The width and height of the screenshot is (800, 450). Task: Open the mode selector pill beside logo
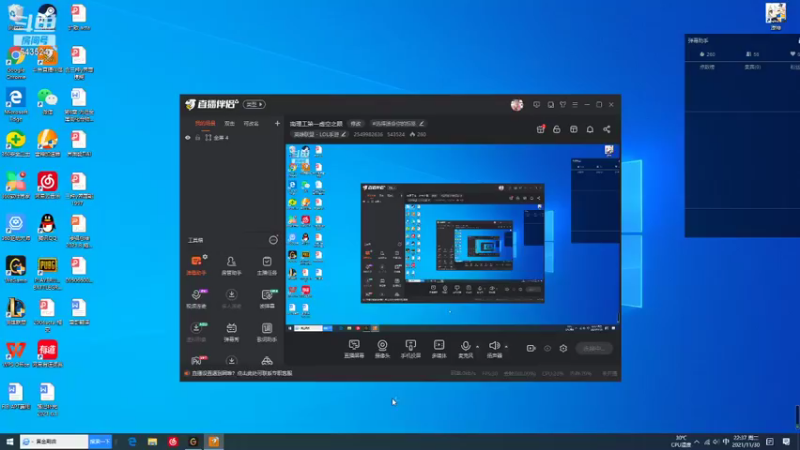(254, 105)
